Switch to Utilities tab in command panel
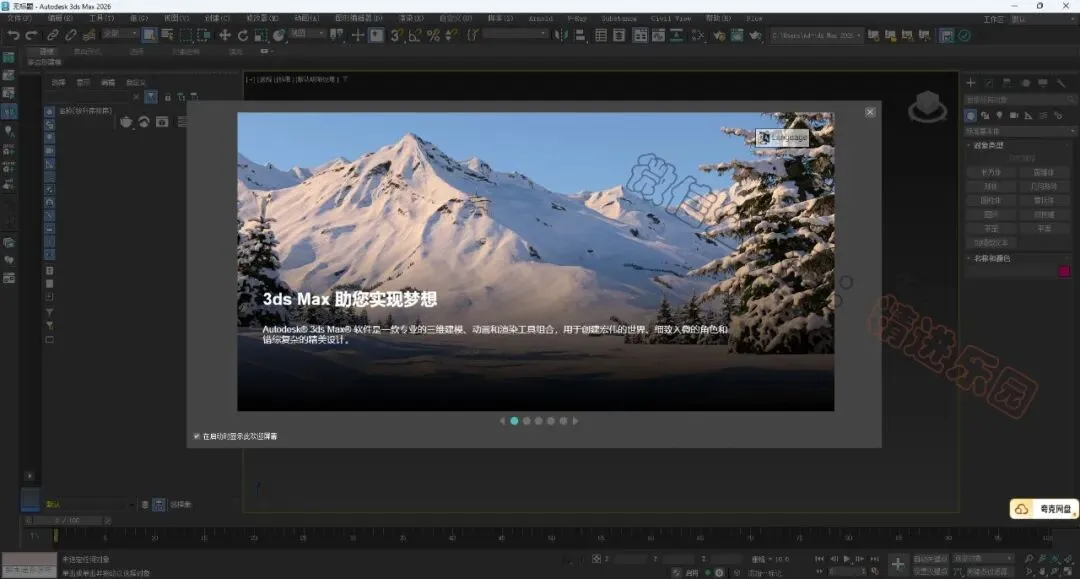Viewport: 1080px width, 579px height. (x=1061, y=83)
